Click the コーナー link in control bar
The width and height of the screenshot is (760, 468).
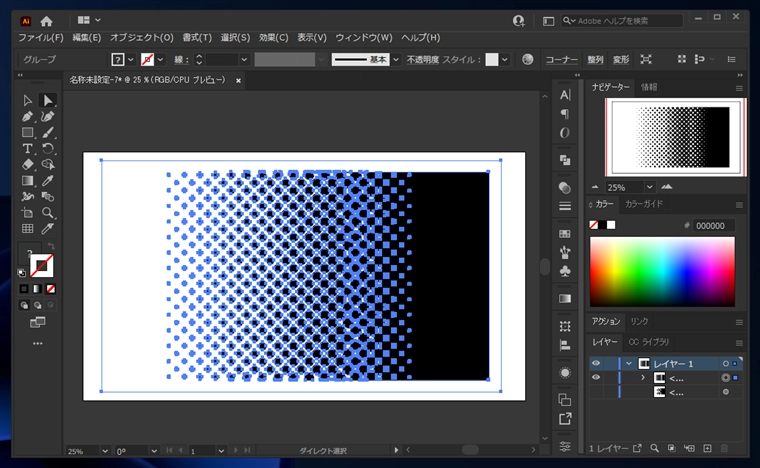[x=561, y=60]
